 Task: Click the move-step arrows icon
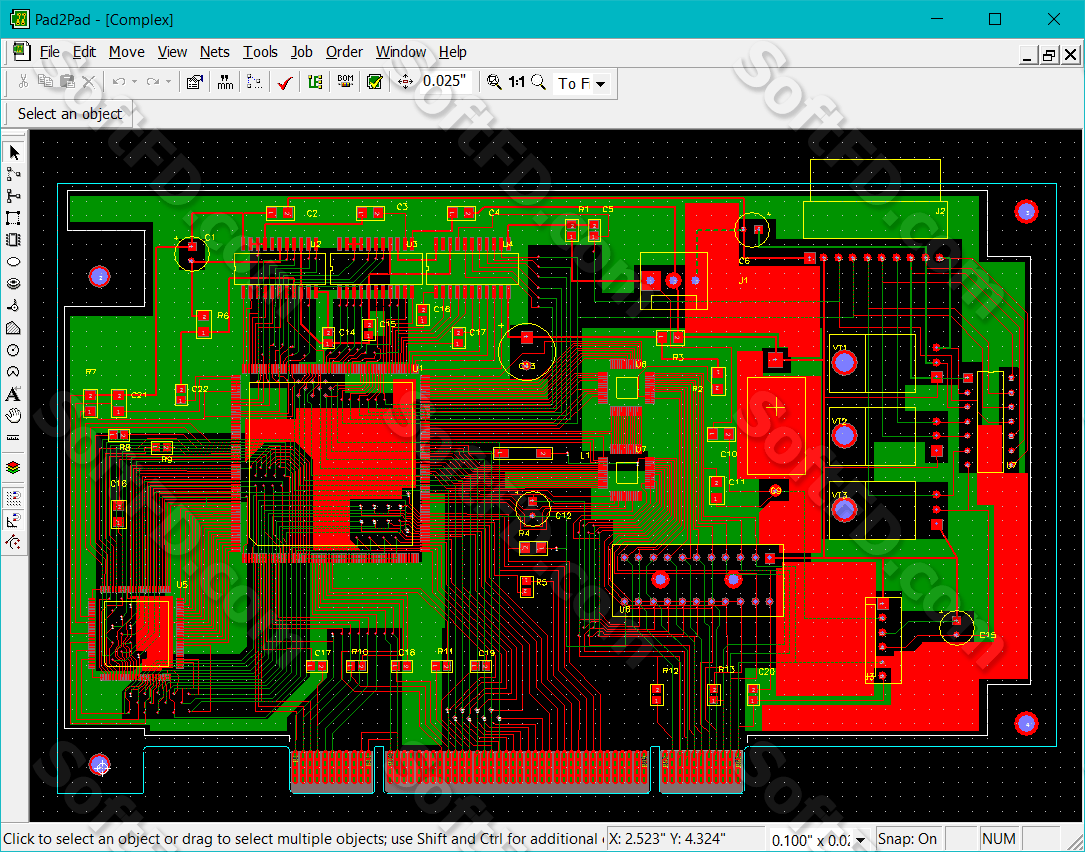[x=405, y=82]
